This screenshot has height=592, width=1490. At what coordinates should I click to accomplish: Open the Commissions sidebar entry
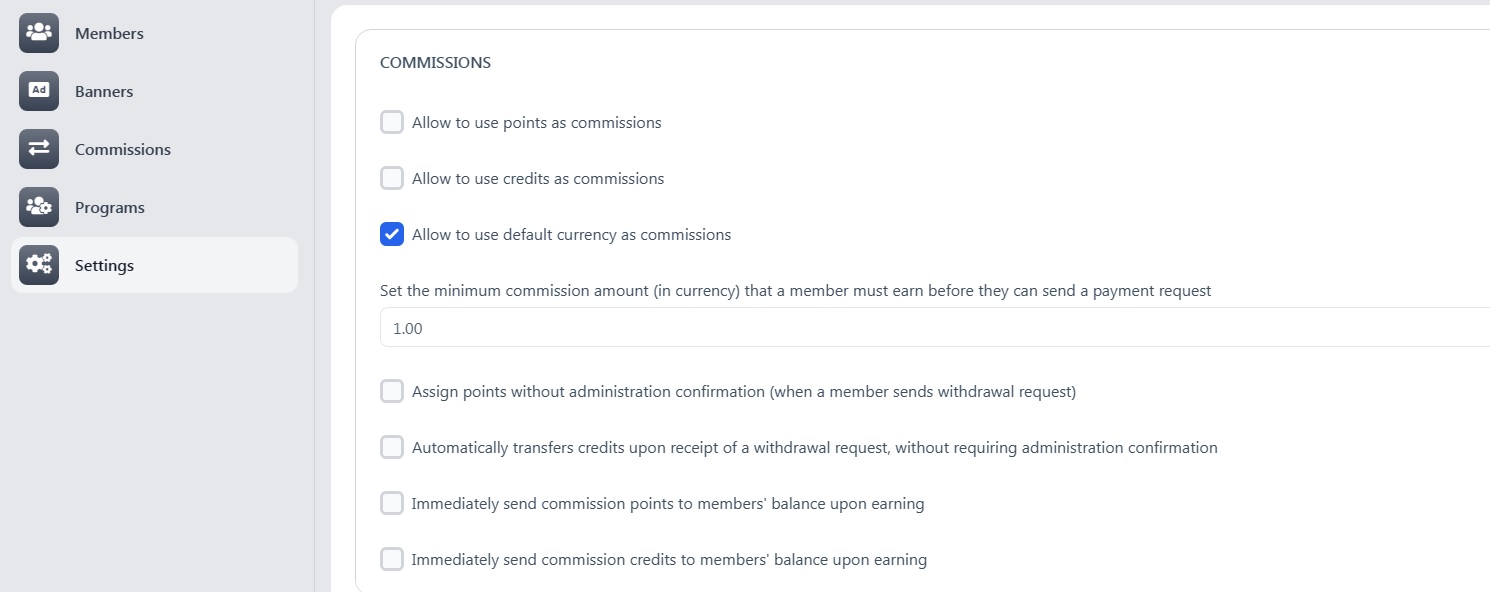122,149
